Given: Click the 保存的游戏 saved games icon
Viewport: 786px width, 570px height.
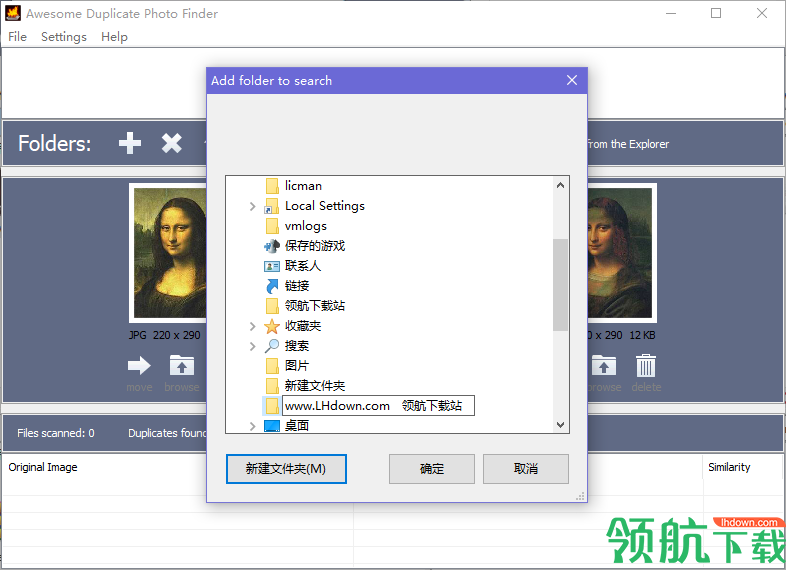Looking at the screenshot, I should (272, 246).
